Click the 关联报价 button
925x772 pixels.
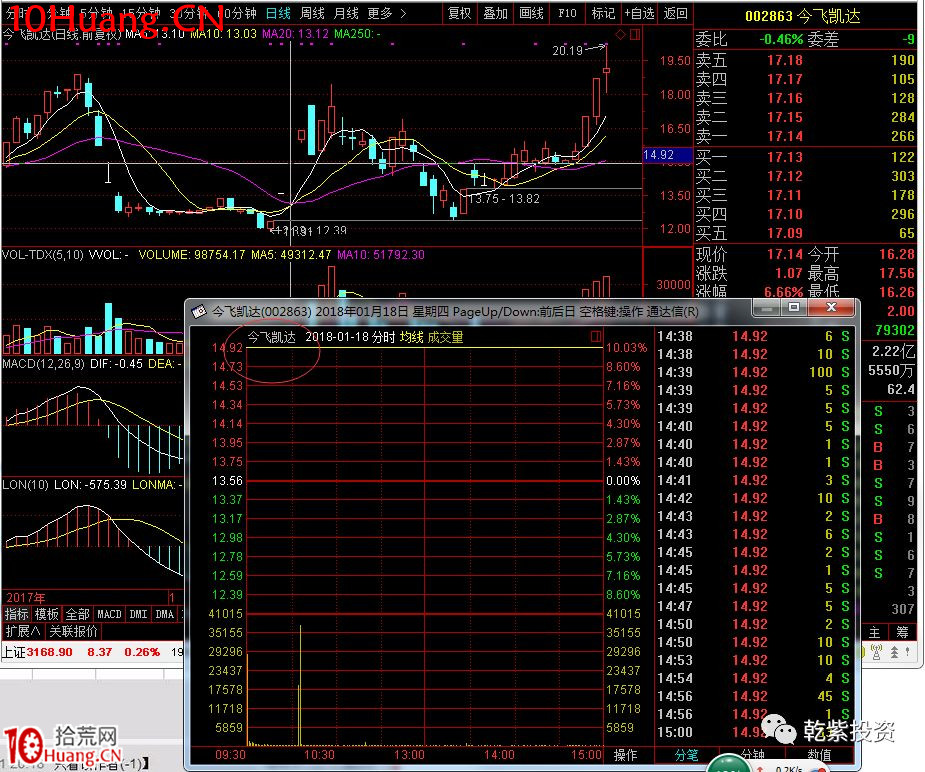tap(74, 631)
